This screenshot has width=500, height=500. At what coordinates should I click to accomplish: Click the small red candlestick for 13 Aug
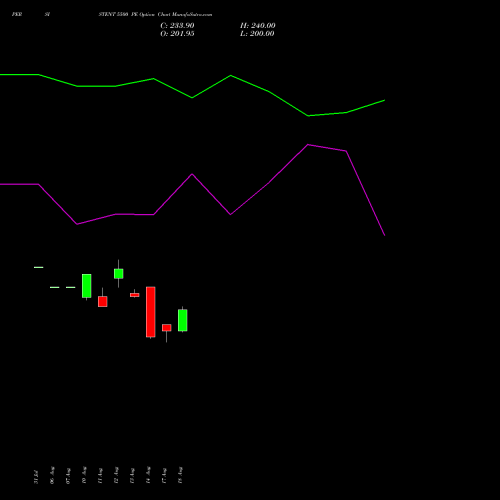(135, 295)
